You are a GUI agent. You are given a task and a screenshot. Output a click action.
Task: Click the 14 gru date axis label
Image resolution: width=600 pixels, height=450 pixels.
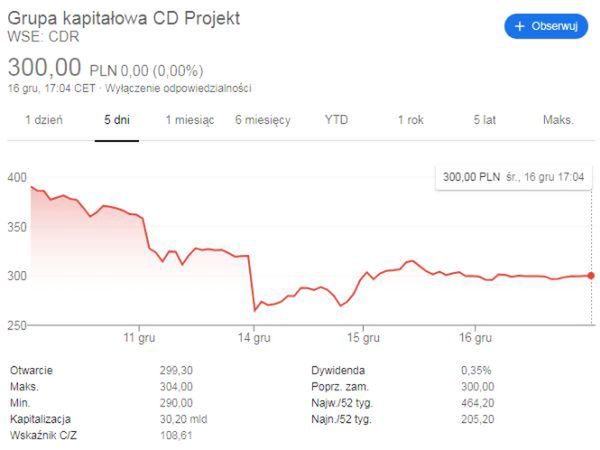(x=255, y=339)
